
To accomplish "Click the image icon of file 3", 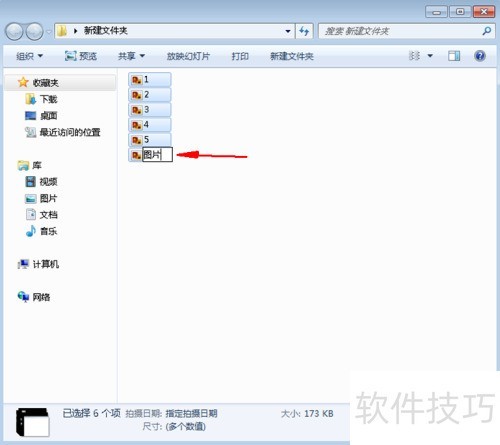I will (136, 110).
